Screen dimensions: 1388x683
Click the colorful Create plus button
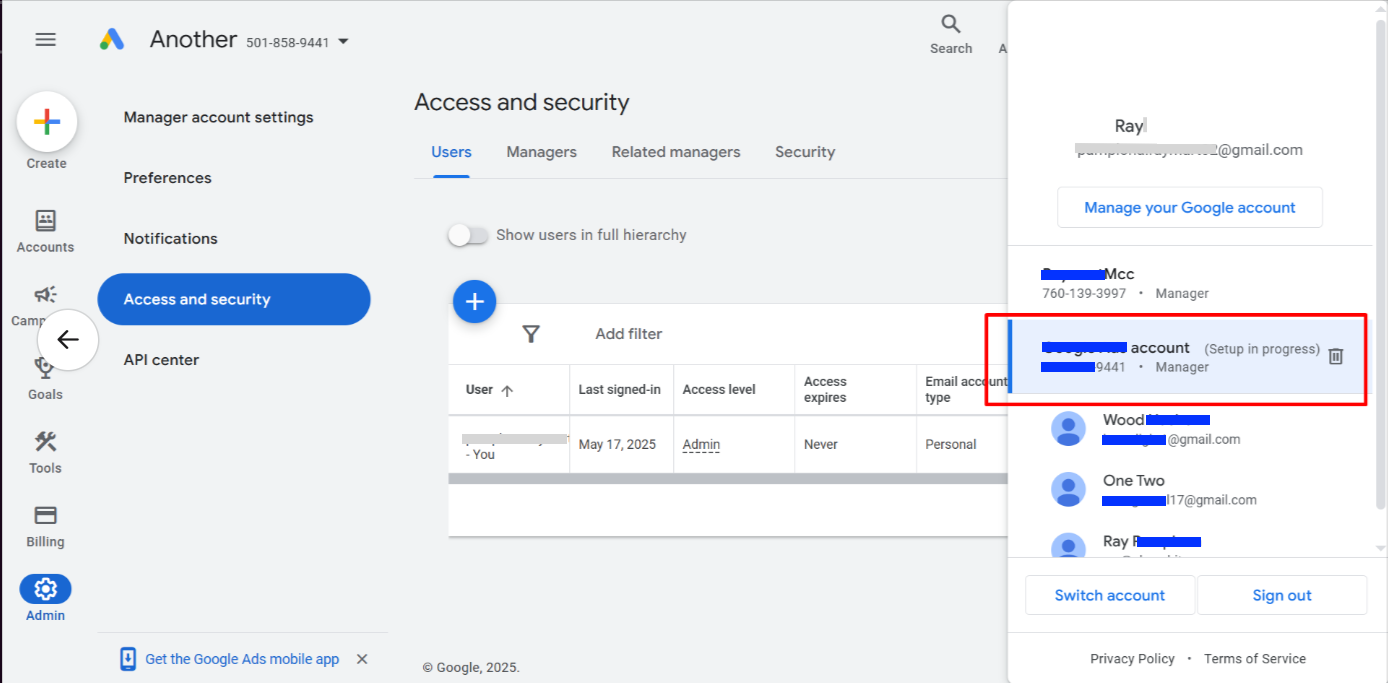(x=47, y=122)
